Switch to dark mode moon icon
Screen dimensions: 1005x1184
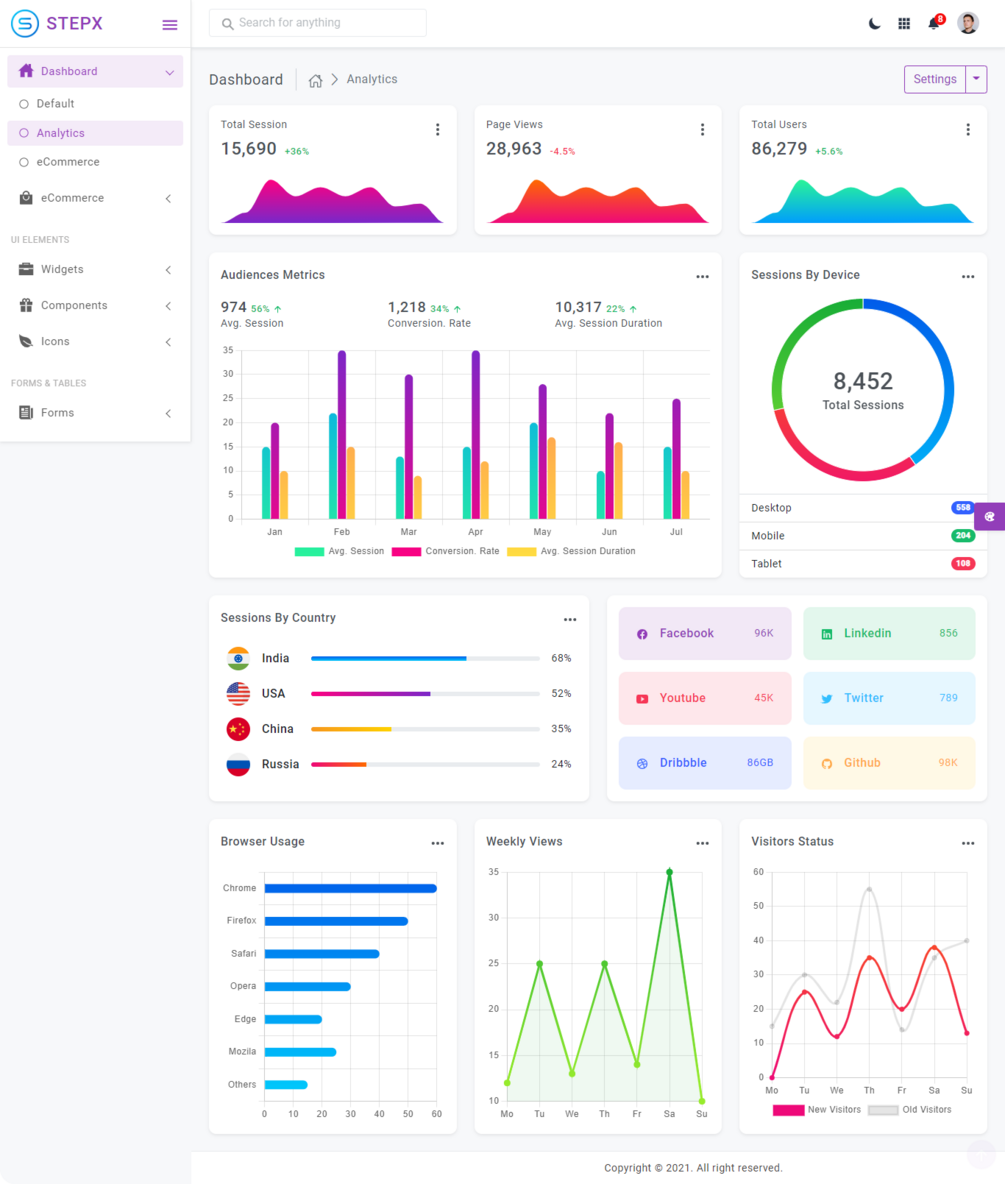[x=874, y=23]
